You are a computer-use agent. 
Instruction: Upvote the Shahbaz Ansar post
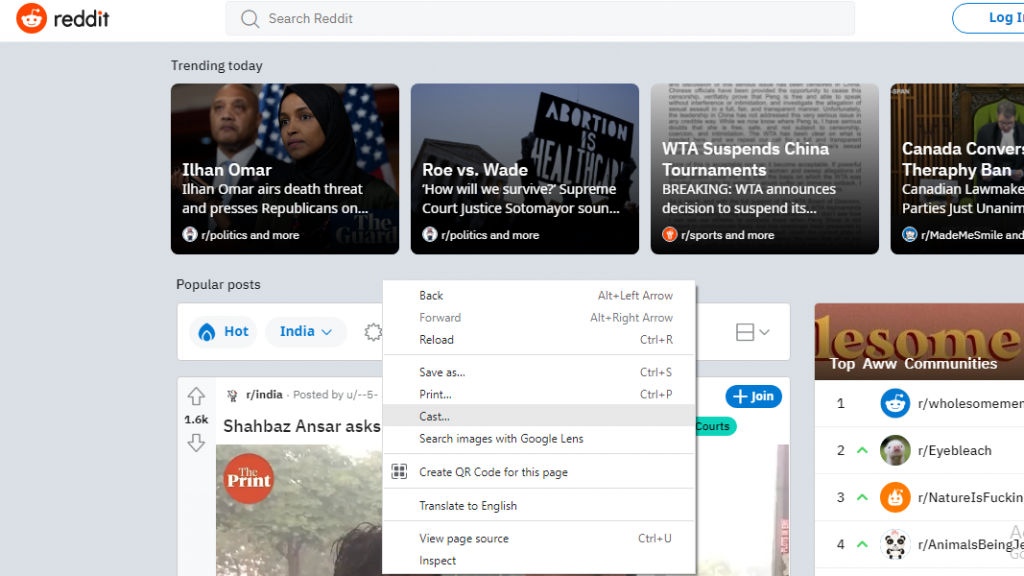click(x=196, y=396)
